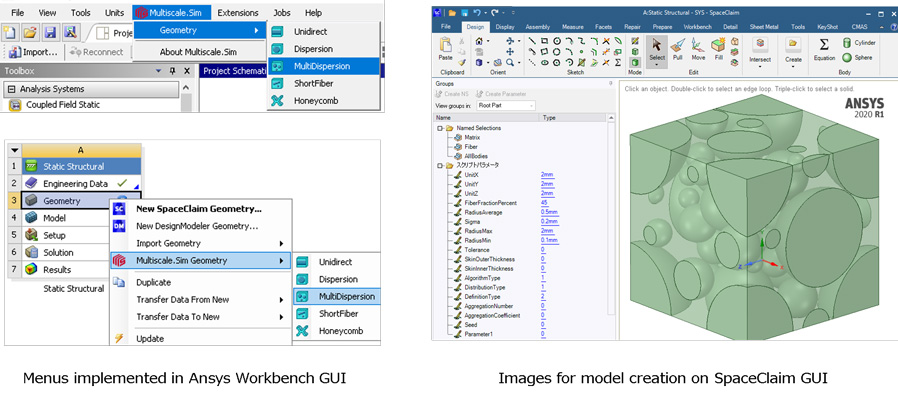
Task: Select the Pull tool in Edit group
Action: click(x=678, y=48)
